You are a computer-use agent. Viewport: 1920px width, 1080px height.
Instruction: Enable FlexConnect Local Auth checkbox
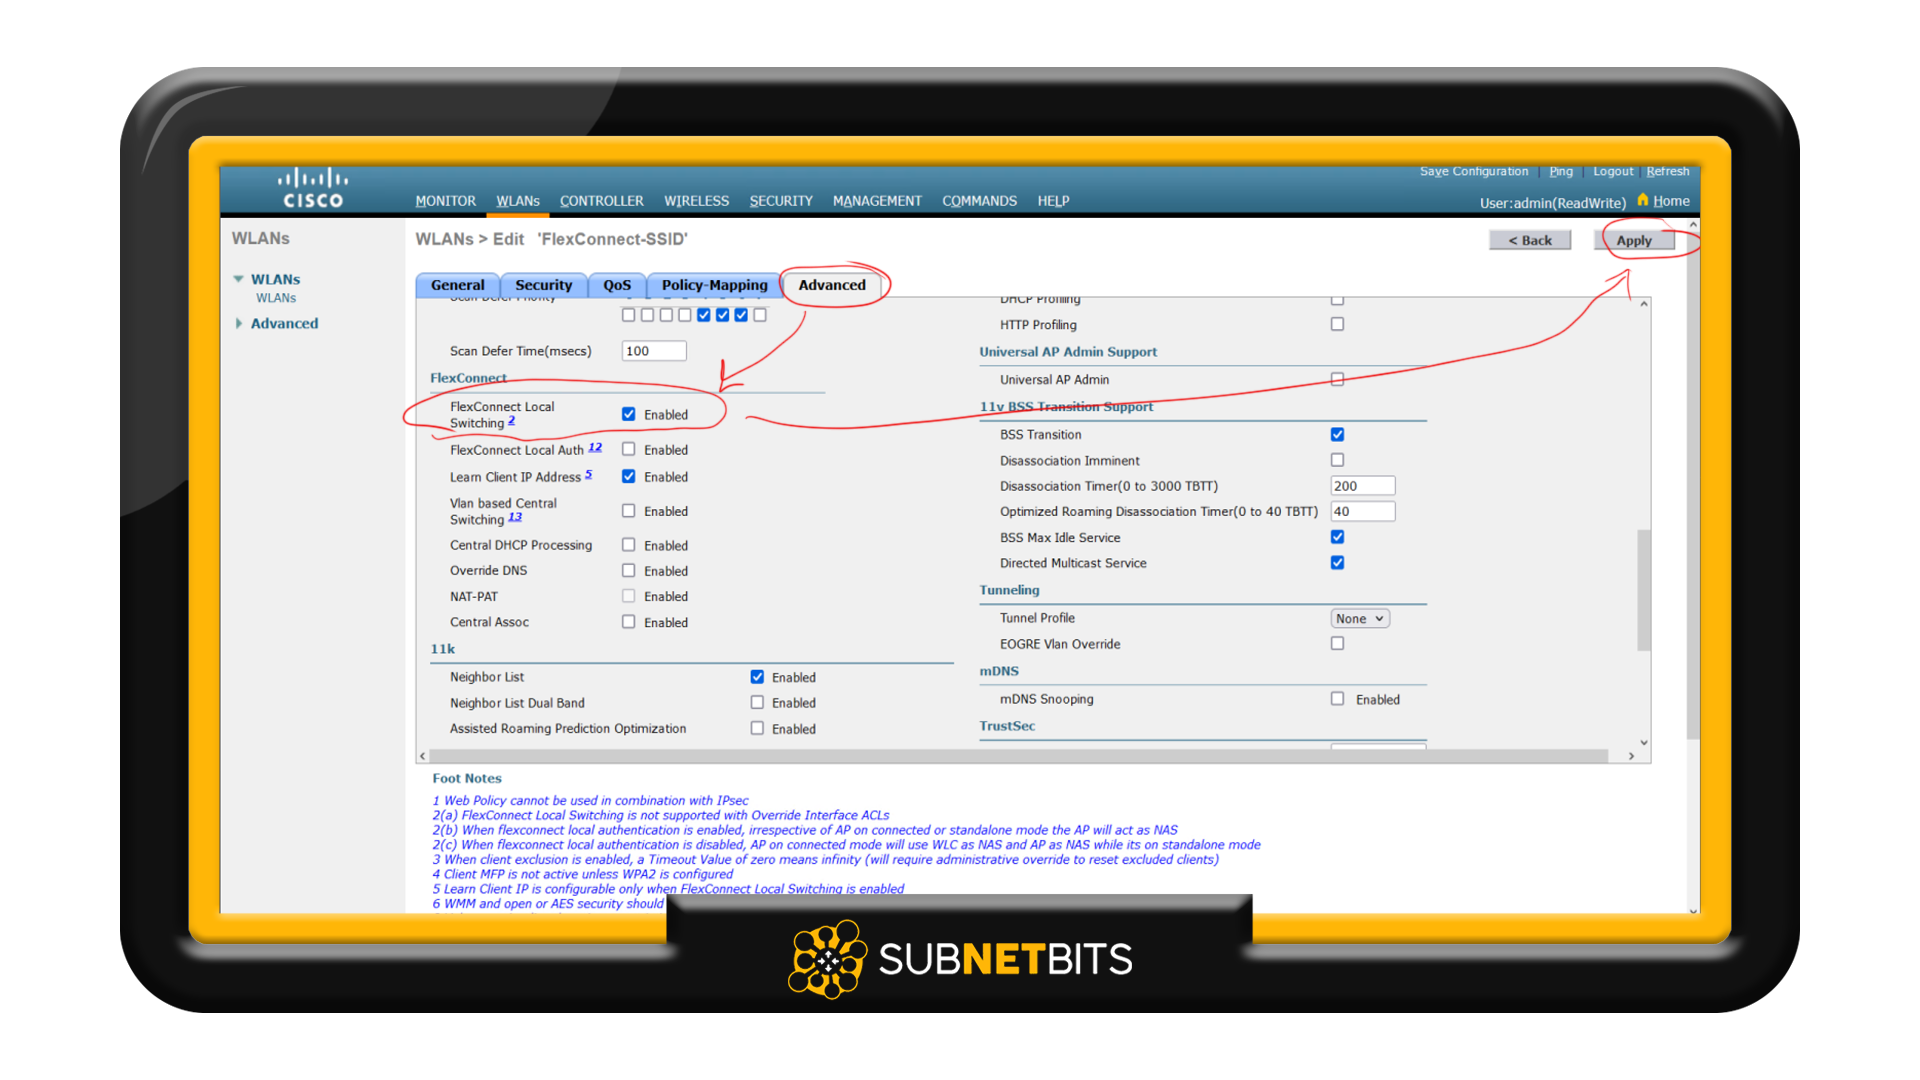point(628,449)
